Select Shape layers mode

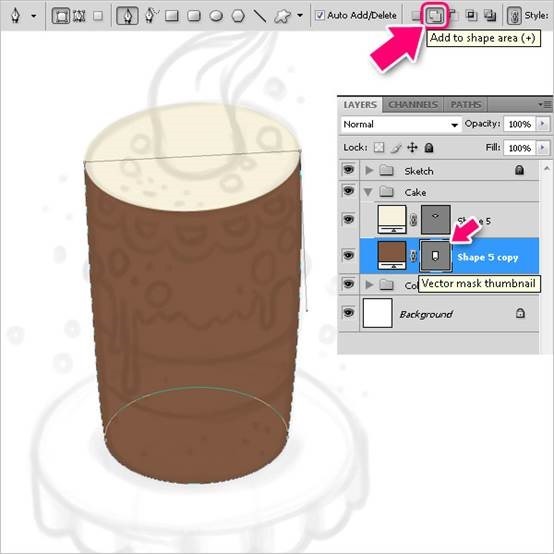(x=61, y=16)
